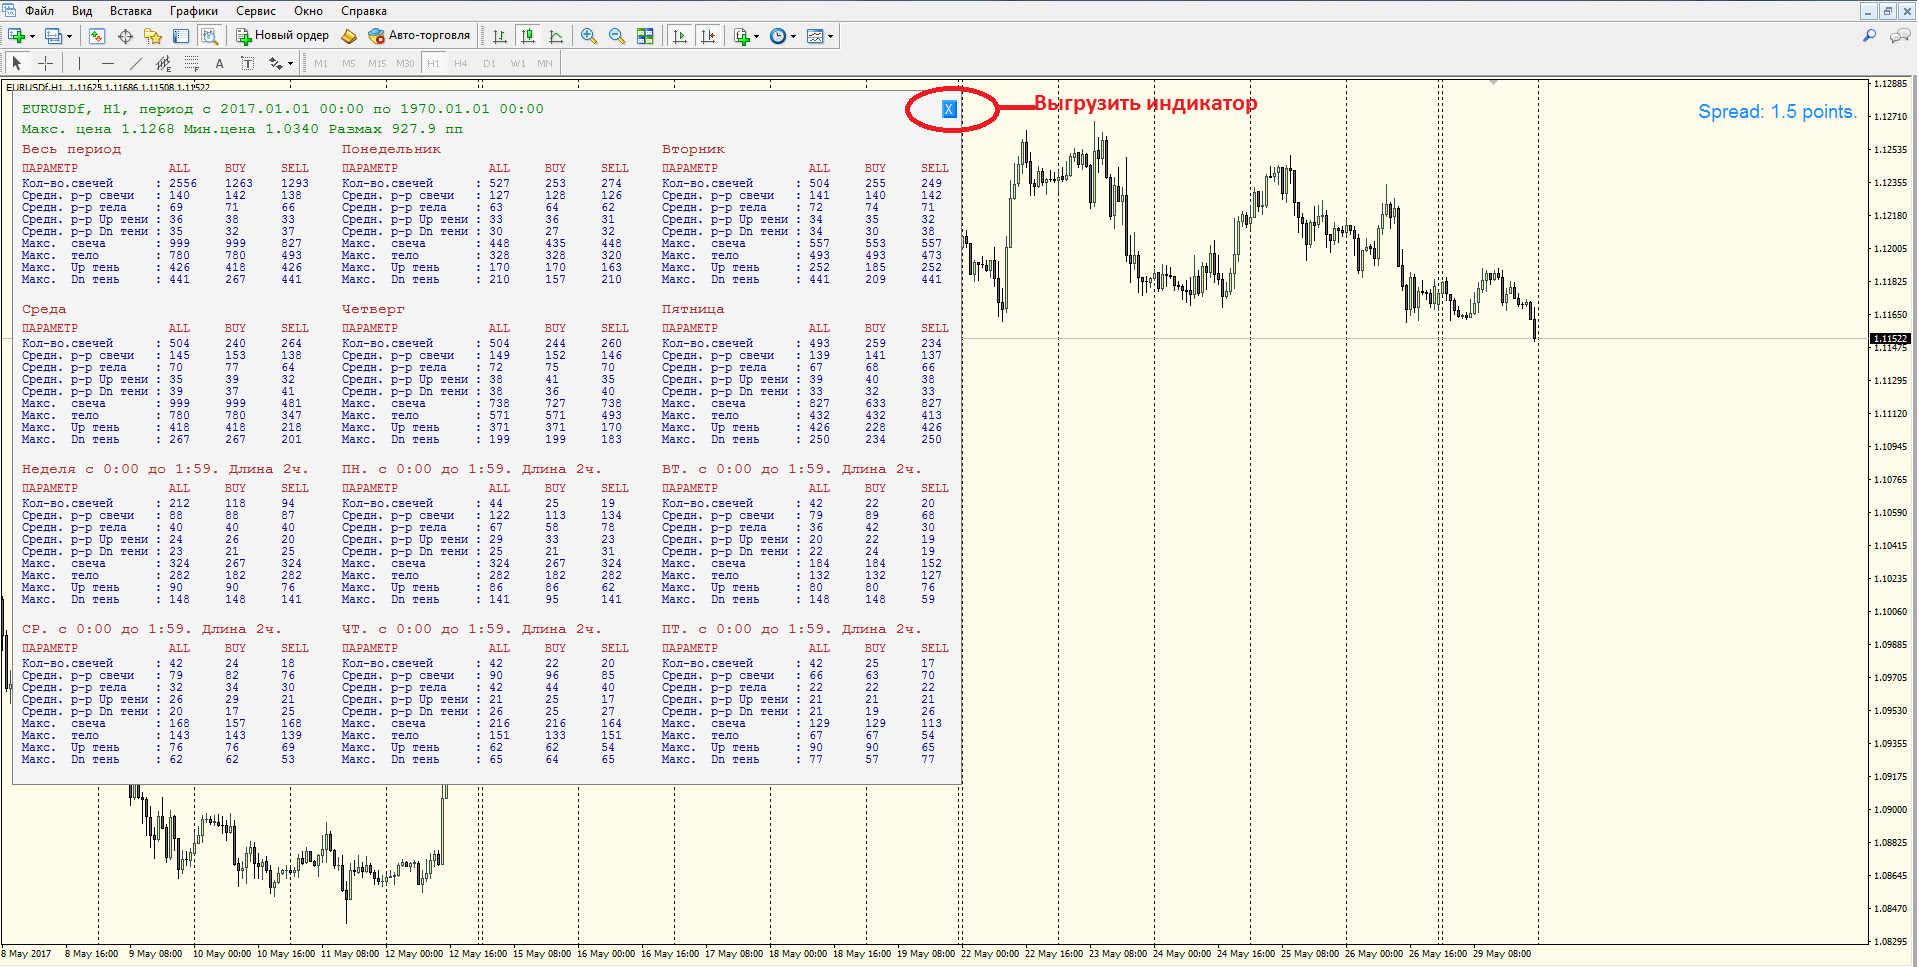
Task: Toggle the Terminal panel icon
Action: 181,36
